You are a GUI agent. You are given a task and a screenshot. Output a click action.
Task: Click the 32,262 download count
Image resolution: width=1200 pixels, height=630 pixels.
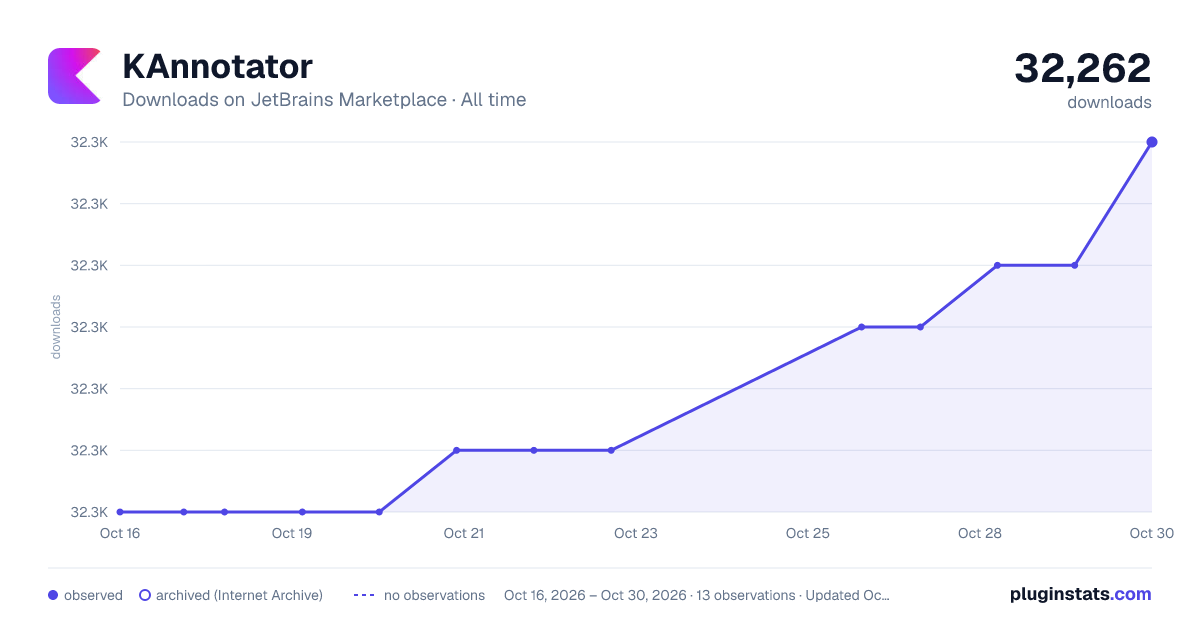[1083, 68]
